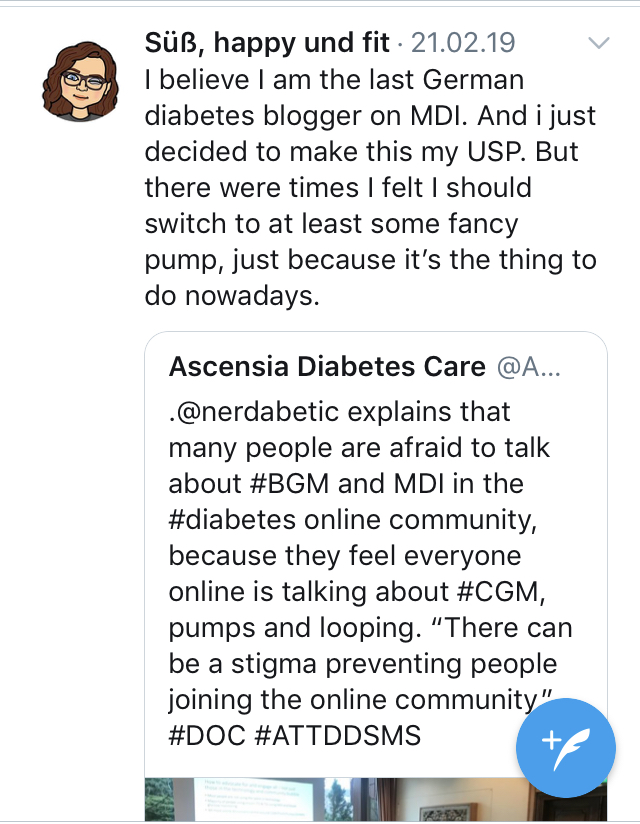Tap the cartoon avatar profile picture

click(75, 78)
